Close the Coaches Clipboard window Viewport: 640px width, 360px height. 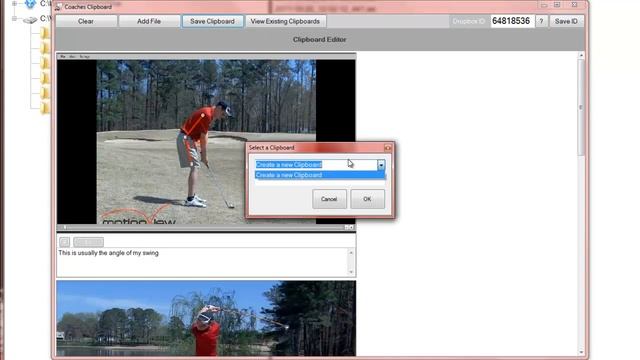pos(574,5)
